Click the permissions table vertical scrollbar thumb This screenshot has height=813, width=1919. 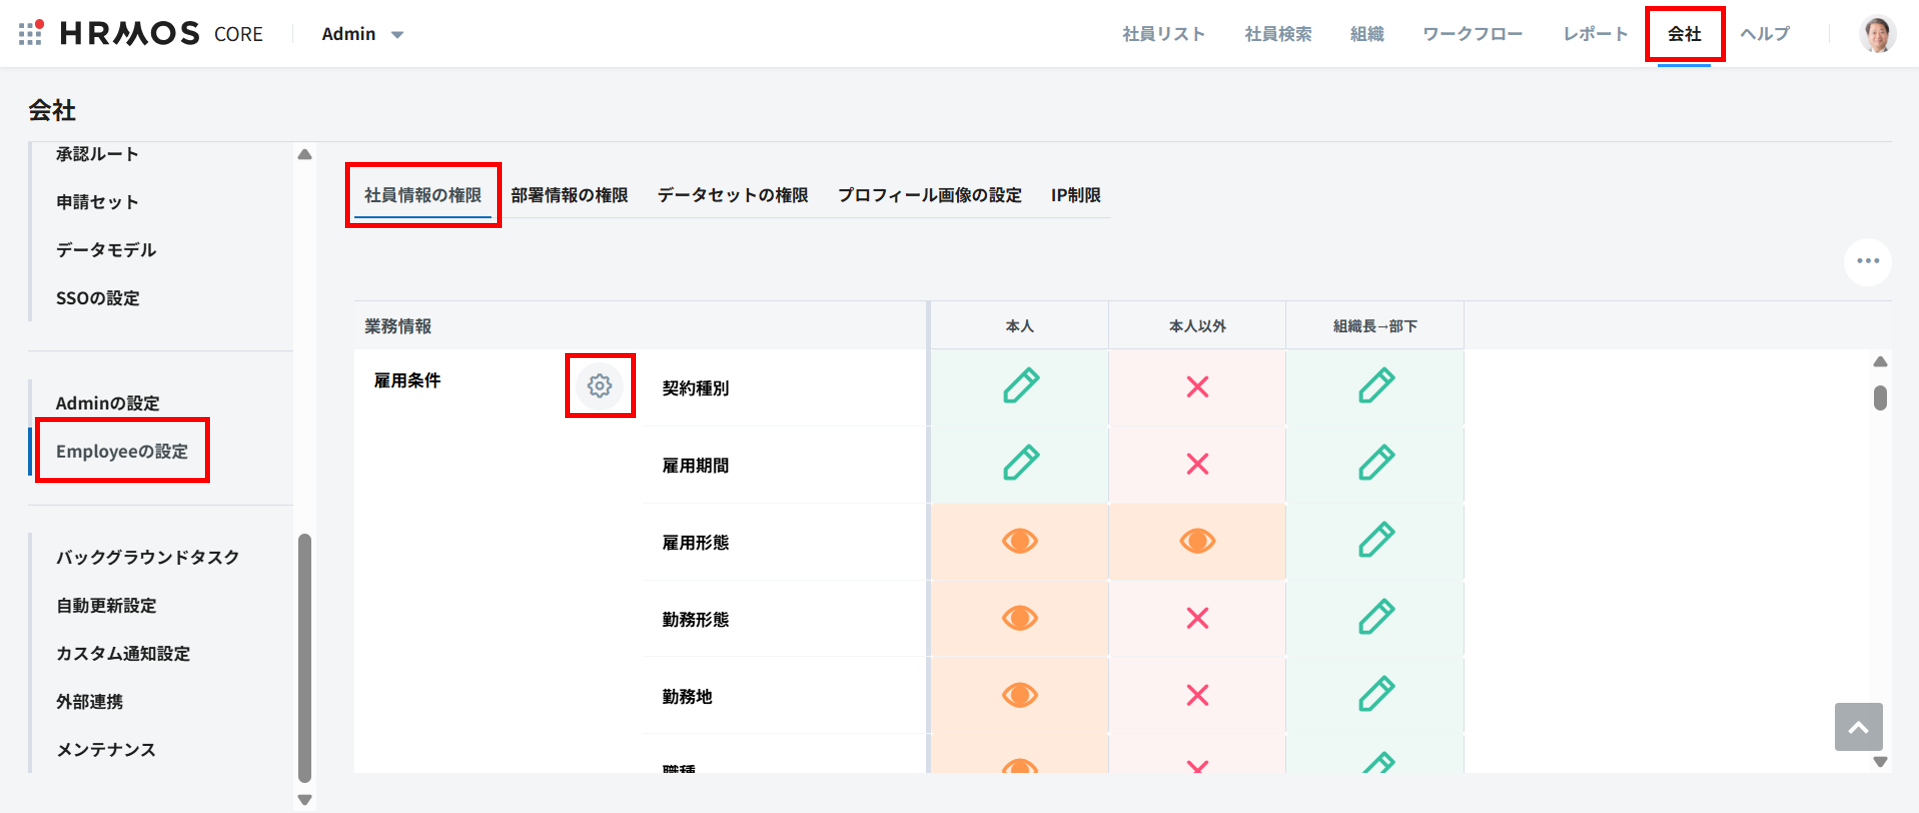[x=1880, y=398]
